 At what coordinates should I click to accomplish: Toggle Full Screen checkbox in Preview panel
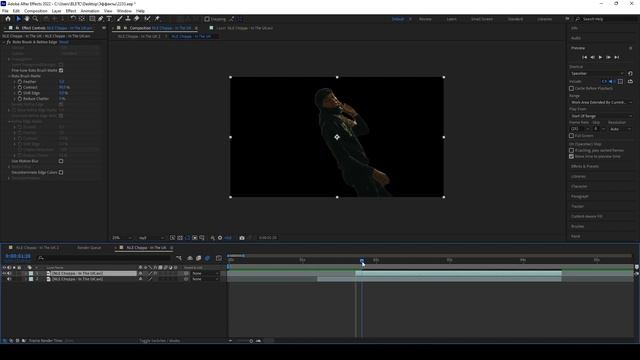pyautogui.click(x=571, y=136)
